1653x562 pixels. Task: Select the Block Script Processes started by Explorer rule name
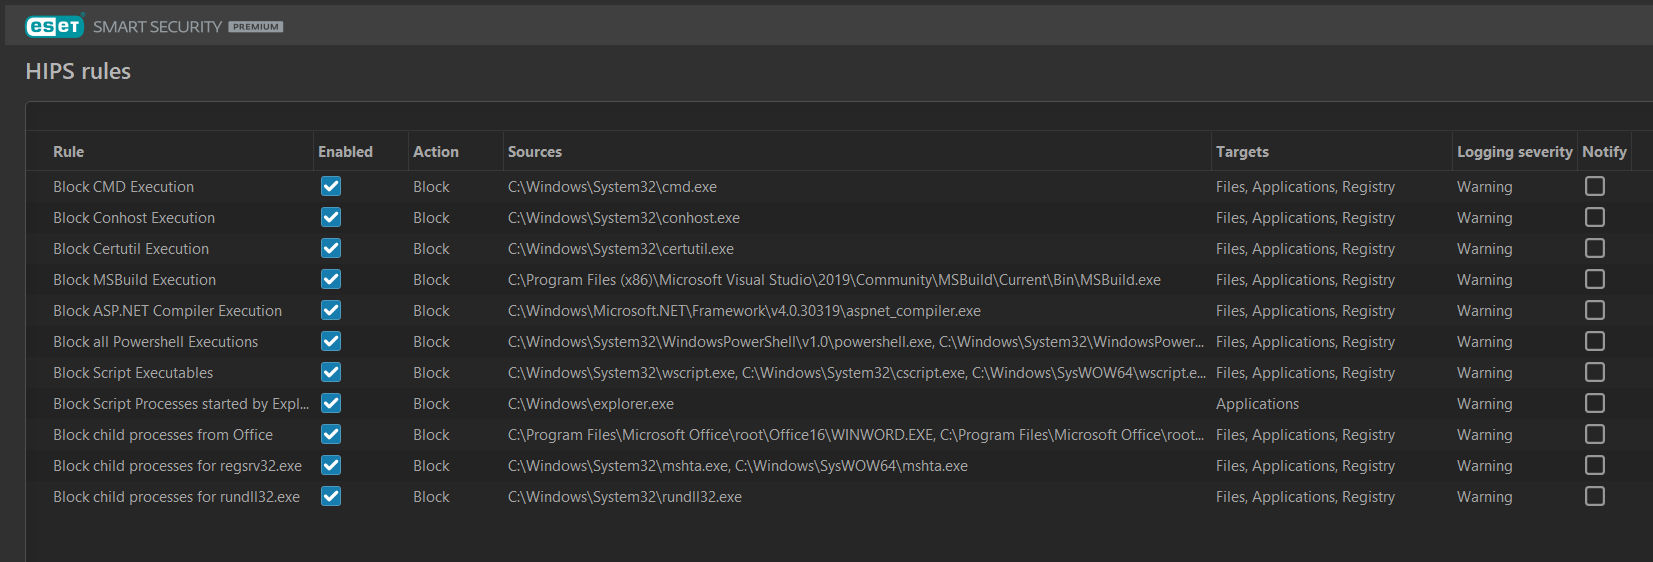point(180,404)
